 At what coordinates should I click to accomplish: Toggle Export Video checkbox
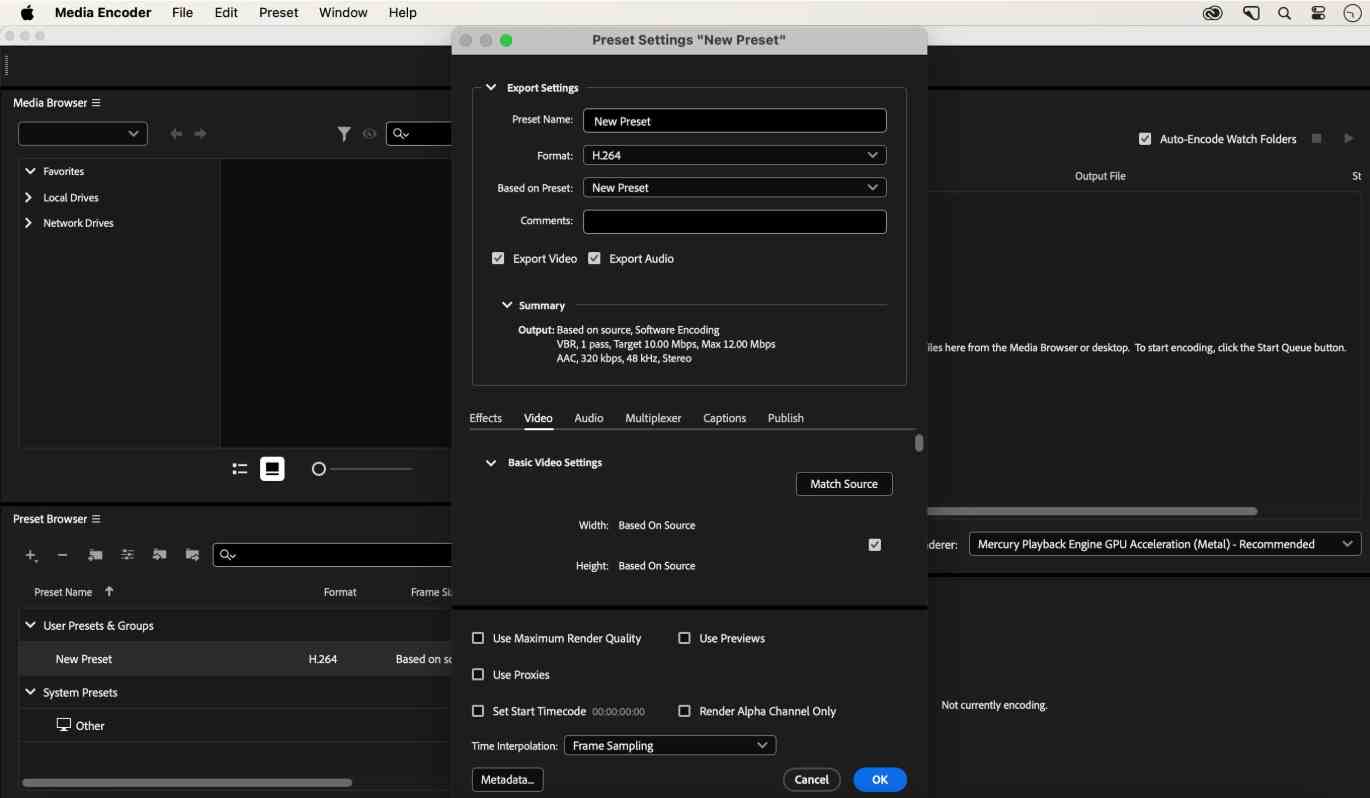pyautogui.click(x=498, y=258)
